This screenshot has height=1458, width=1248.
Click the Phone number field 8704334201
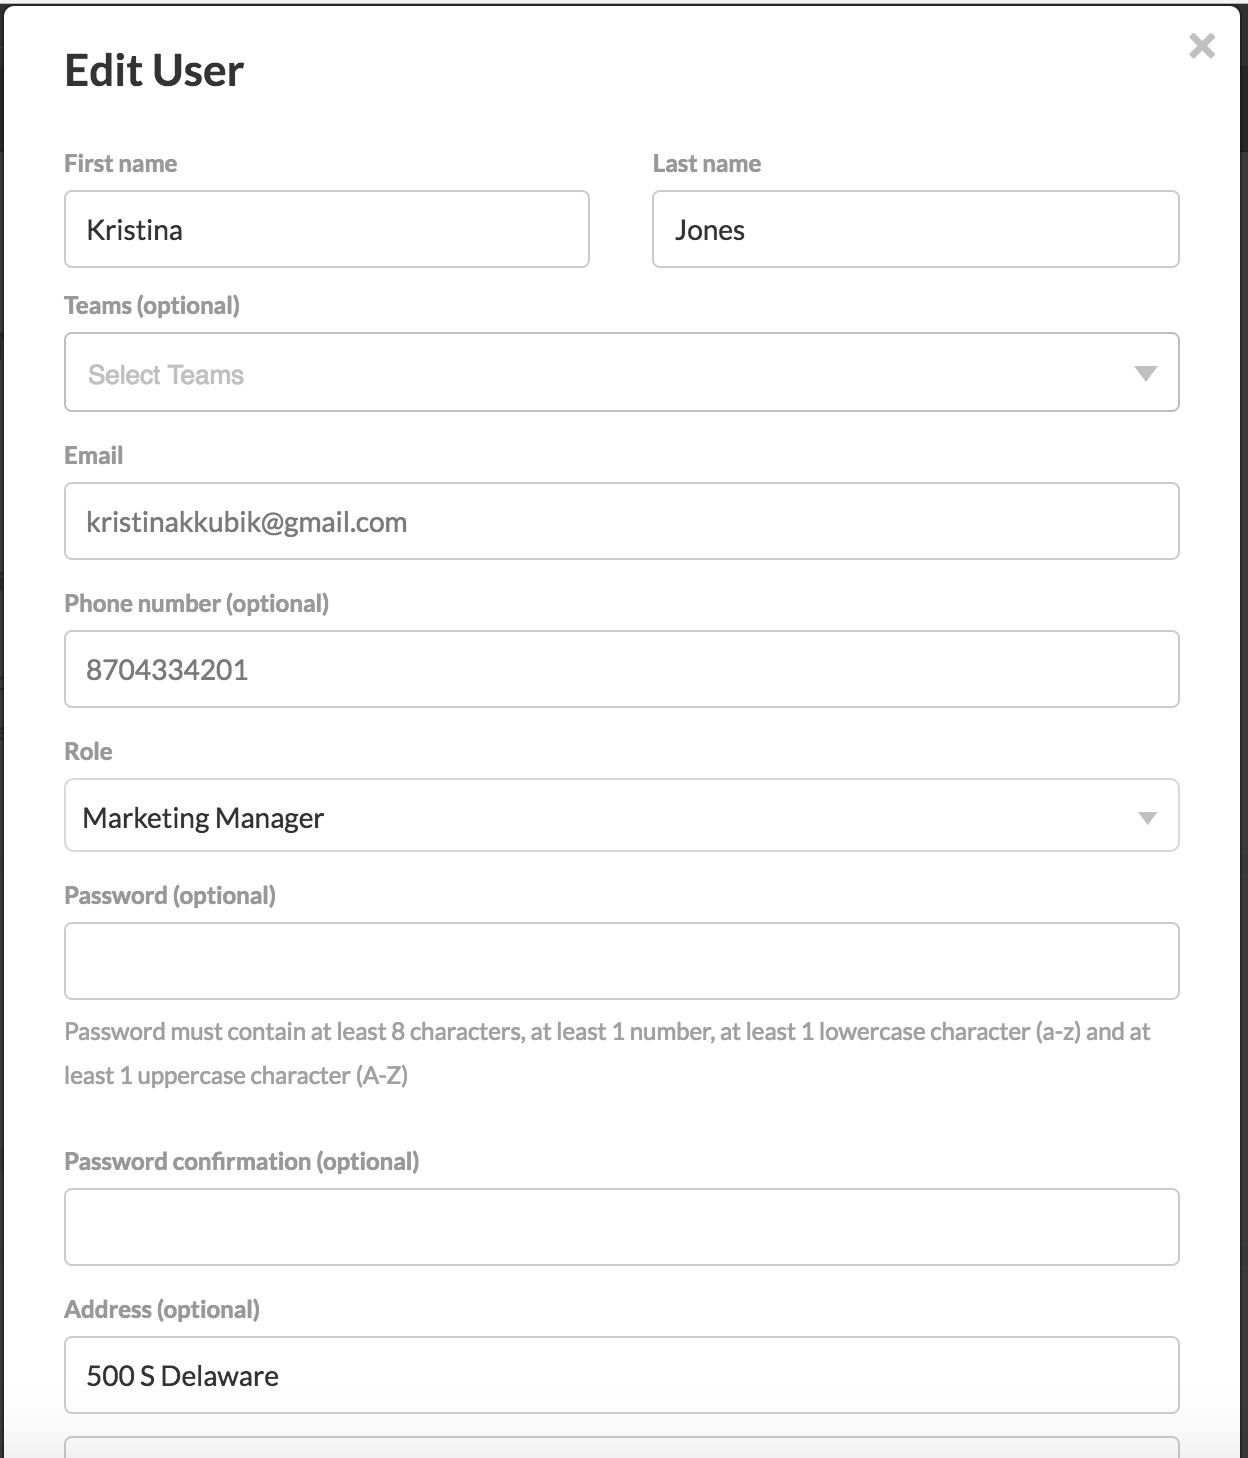coord(622,669)
